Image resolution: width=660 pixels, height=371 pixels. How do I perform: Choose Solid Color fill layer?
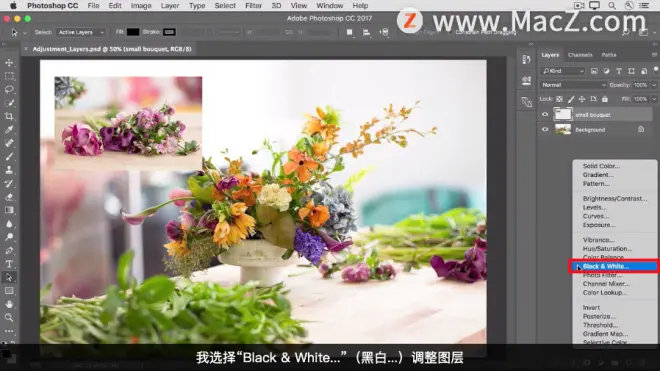tap(601, 166)
